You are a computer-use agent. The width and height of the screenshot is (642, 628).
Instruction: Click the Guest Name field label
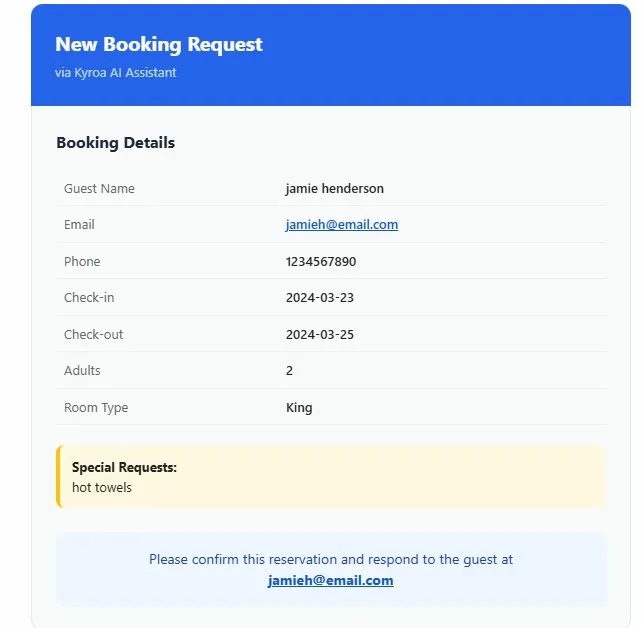(99, 188)
